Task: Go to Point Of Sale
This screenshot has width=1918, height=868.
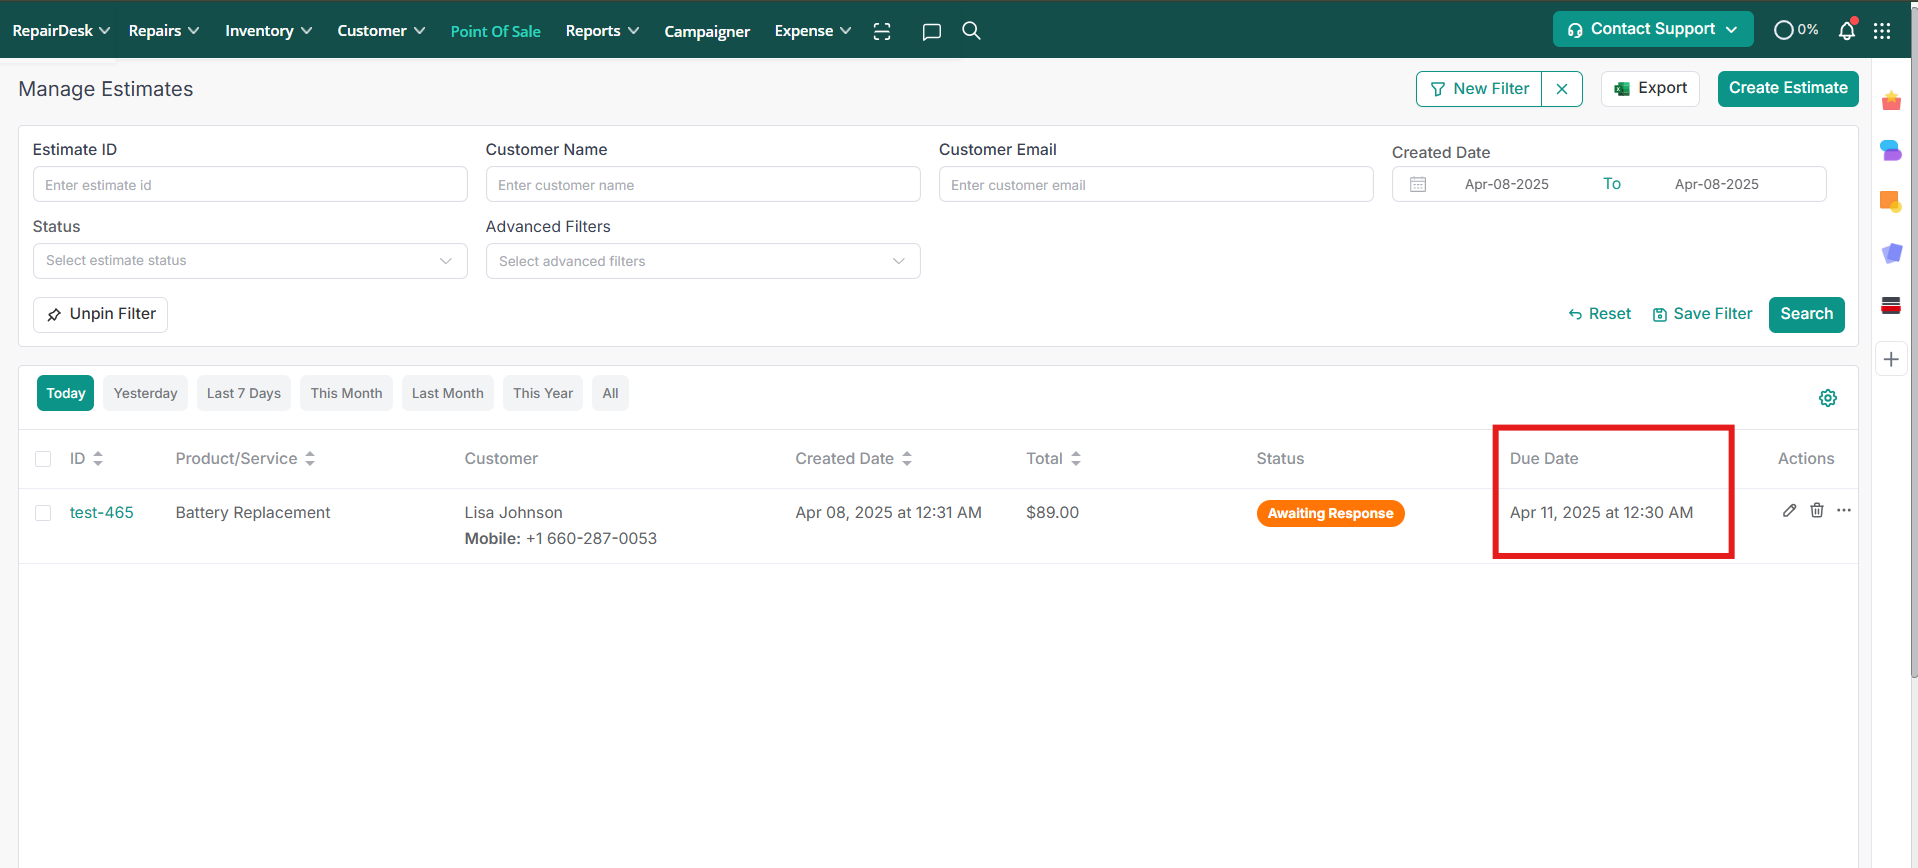Action: (x=495, y=31)
